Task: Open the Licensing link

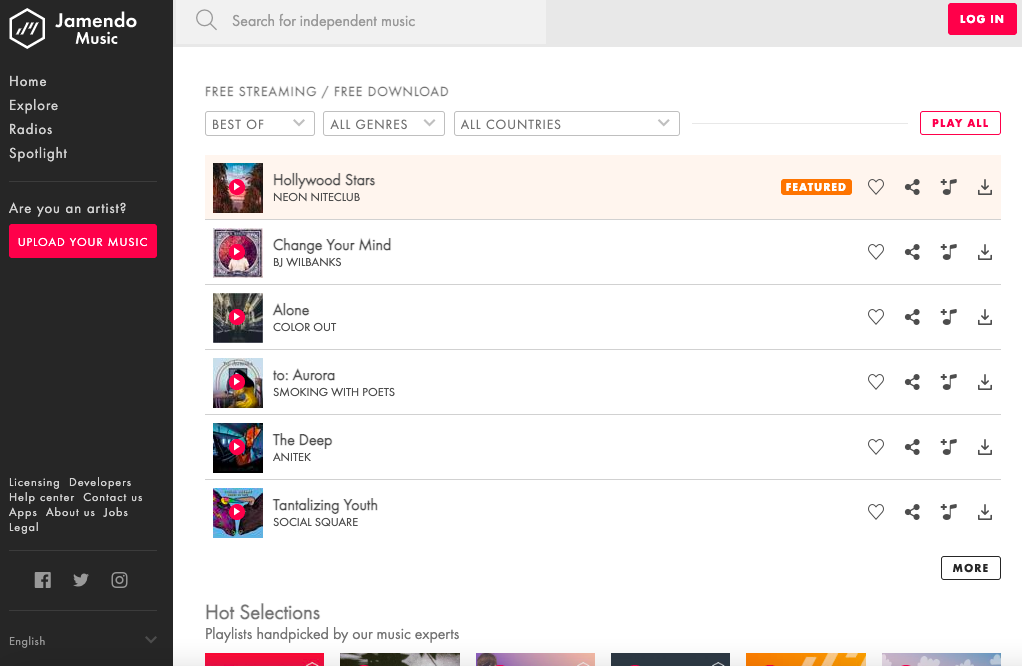Action: pyautogui.click(x=34, y=482)
